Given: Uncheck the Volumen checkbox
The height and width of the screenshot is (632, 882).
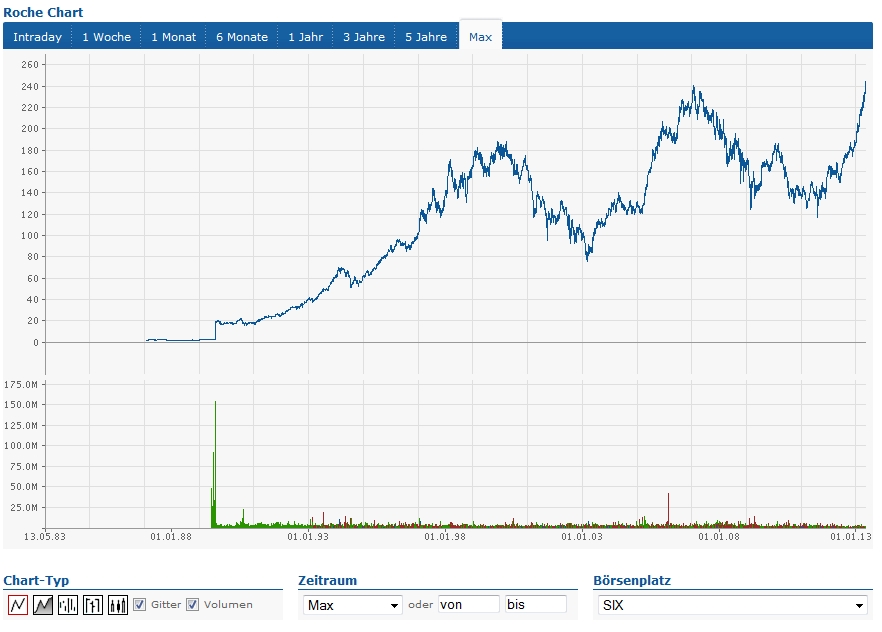Looking at the screenshot, I should pyautogui.click(x=192, y=605).
